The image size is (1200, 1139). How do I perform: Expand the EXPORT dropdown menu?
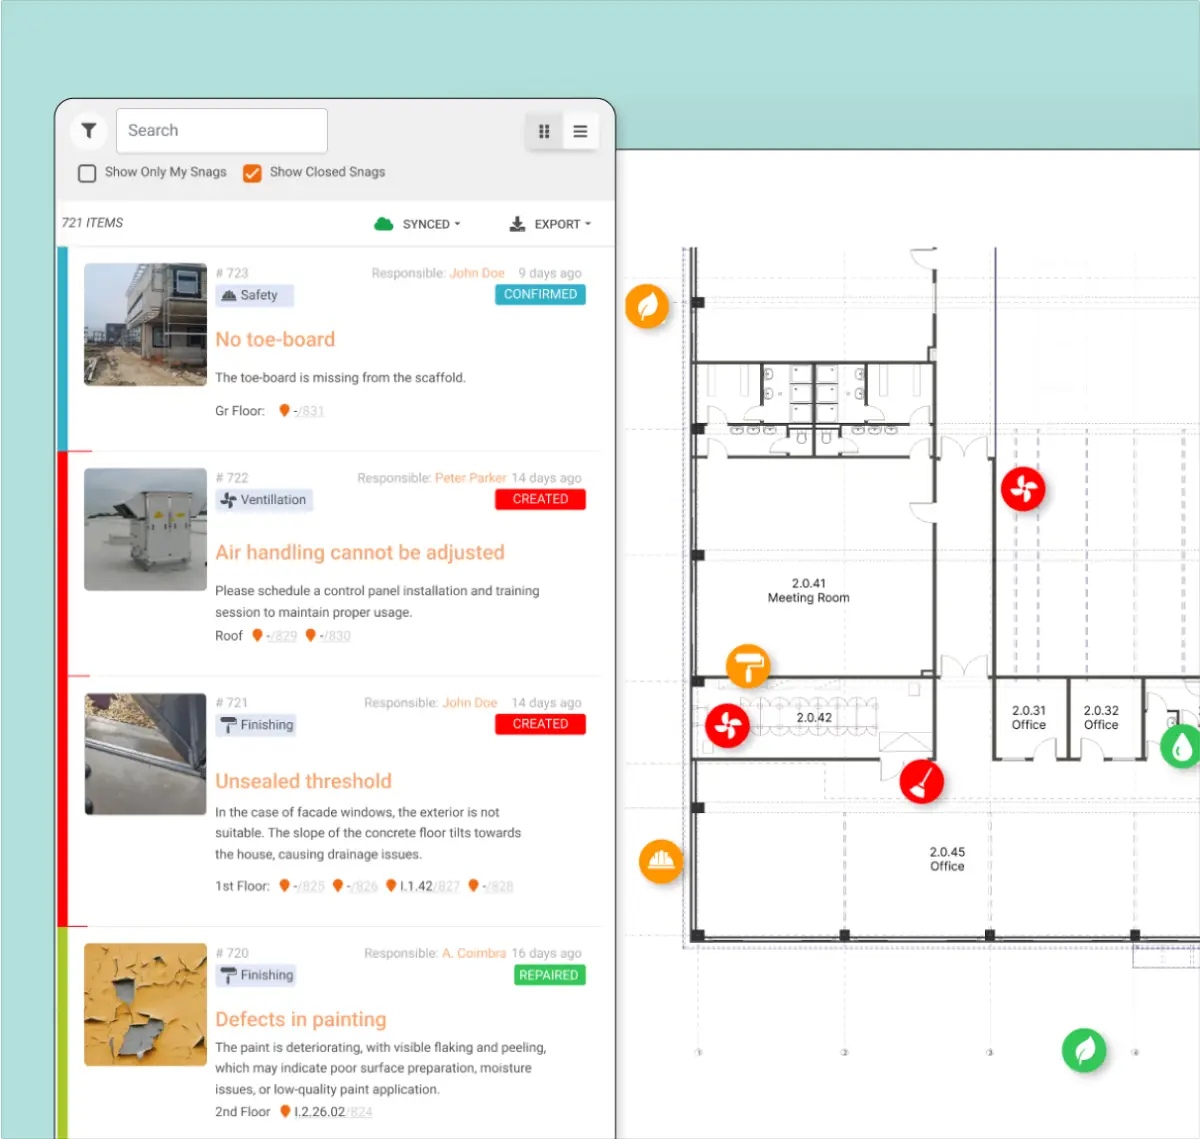550,224
